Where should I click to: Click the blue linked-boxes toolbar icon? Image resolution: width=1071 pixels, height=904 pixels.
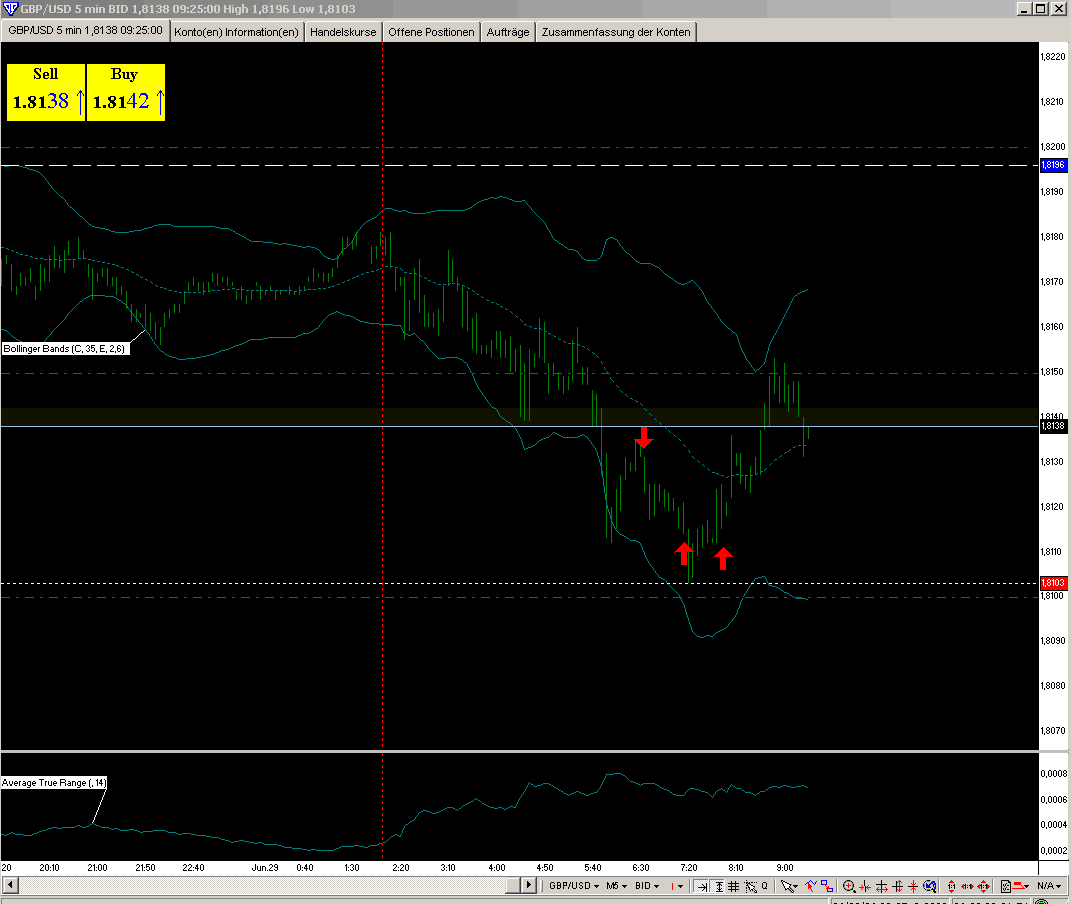pyautogui.click(x=827, y=886)
